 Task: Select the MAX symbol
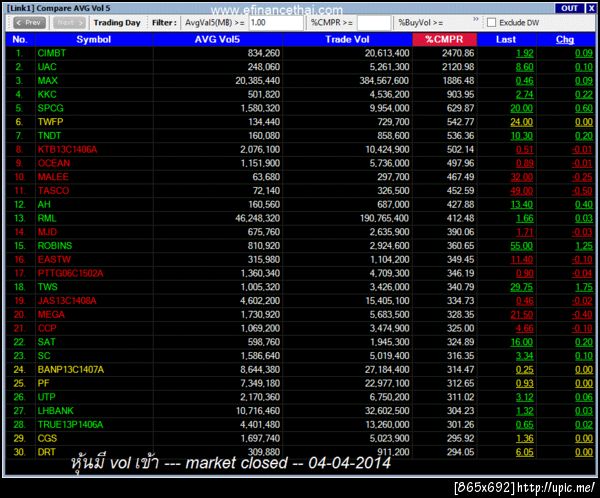tap(48, 81)
